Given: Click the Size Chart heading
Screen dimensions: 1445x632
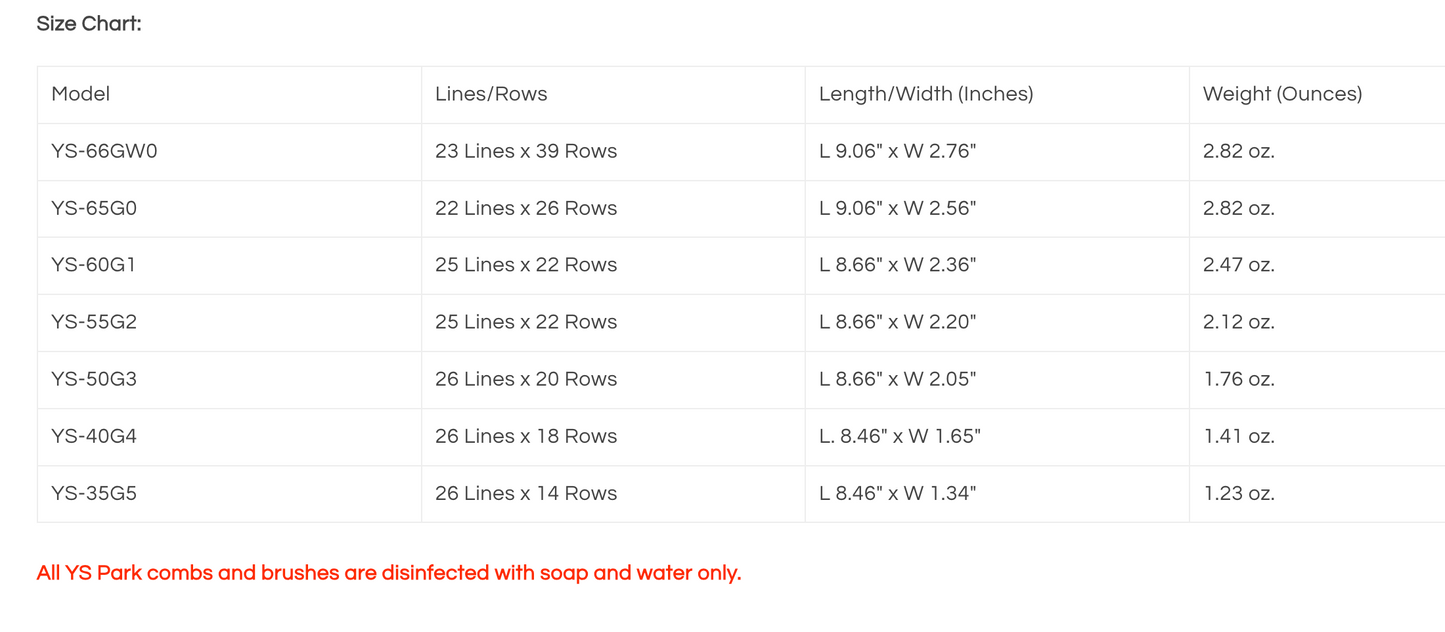Looking at the screenshot, I should click(89, 24).
